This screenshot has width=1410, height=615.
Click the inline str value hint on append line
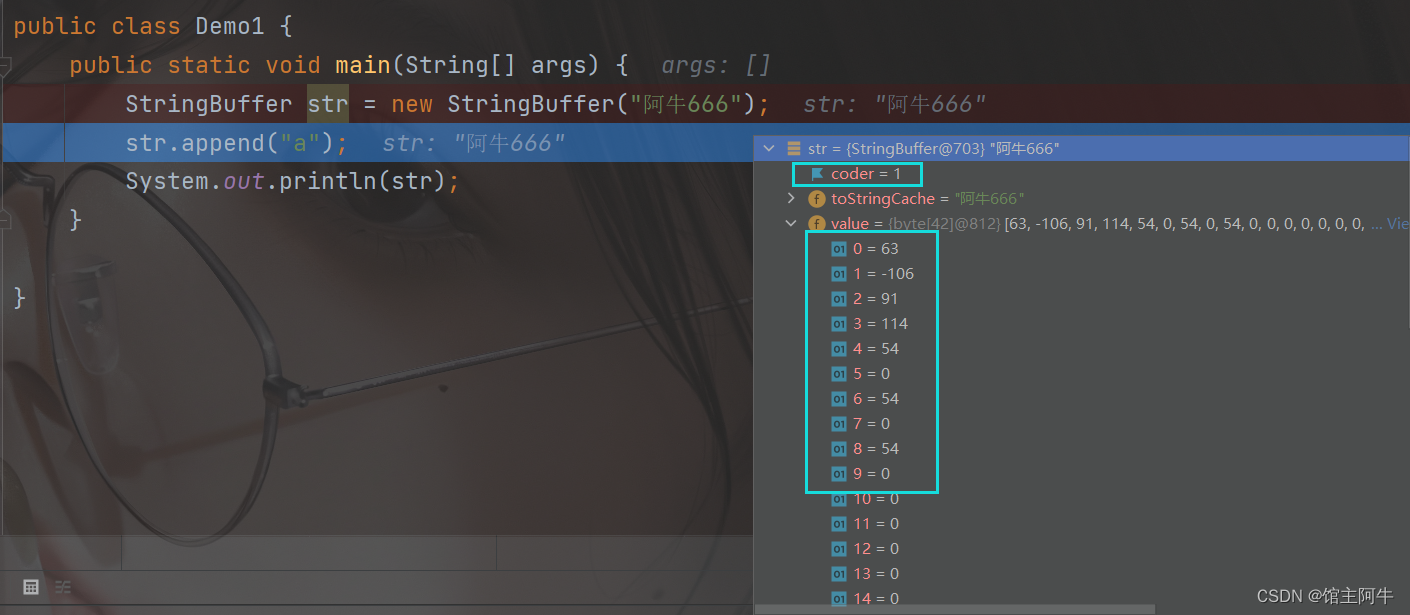474,143
